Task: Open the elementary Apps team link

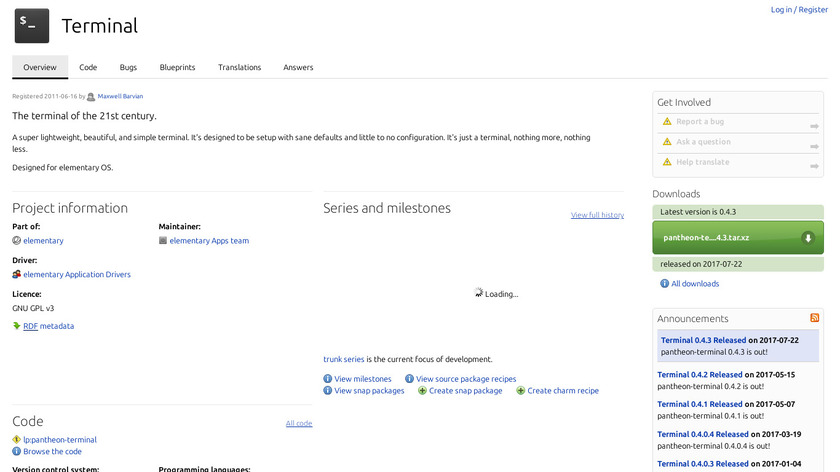Action: point(209,241)
